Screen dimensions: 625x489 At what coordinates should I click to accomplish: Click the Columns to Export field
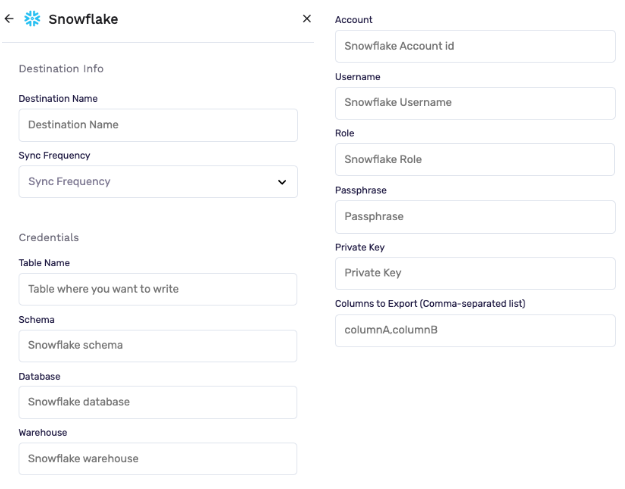pyautogui.click(x=475, y=330)
